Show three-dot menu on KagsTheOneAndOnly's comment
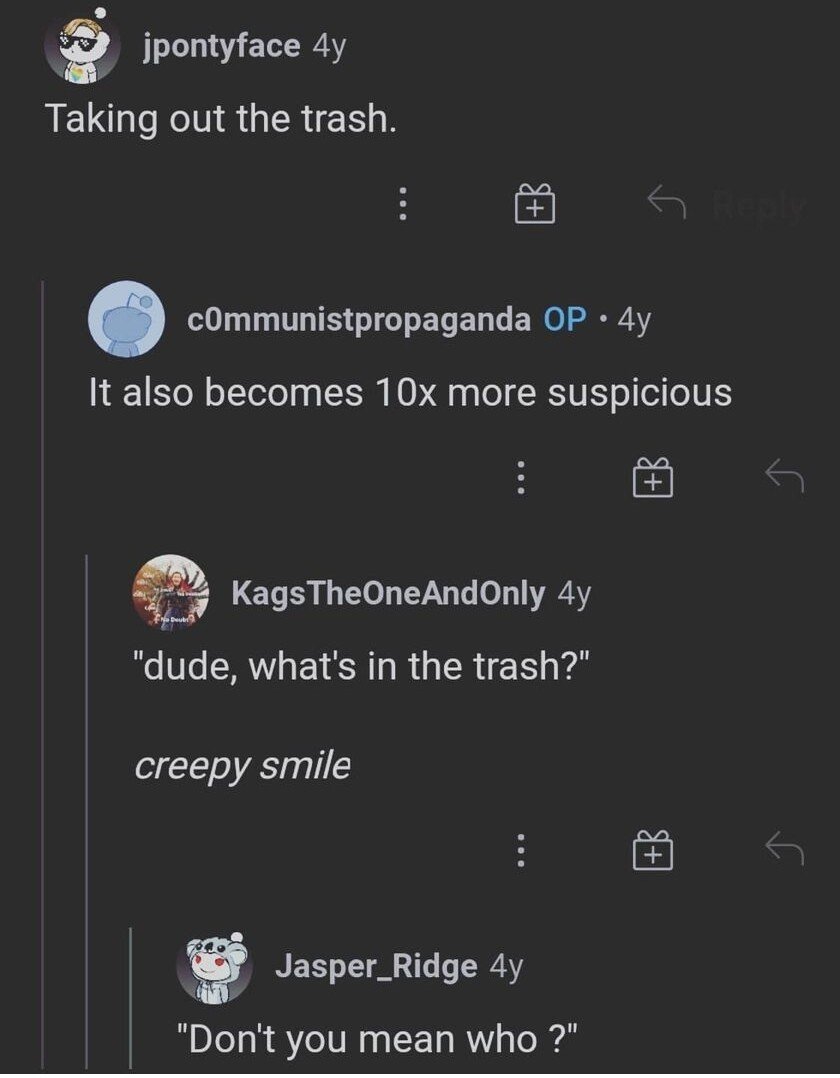 519,851
